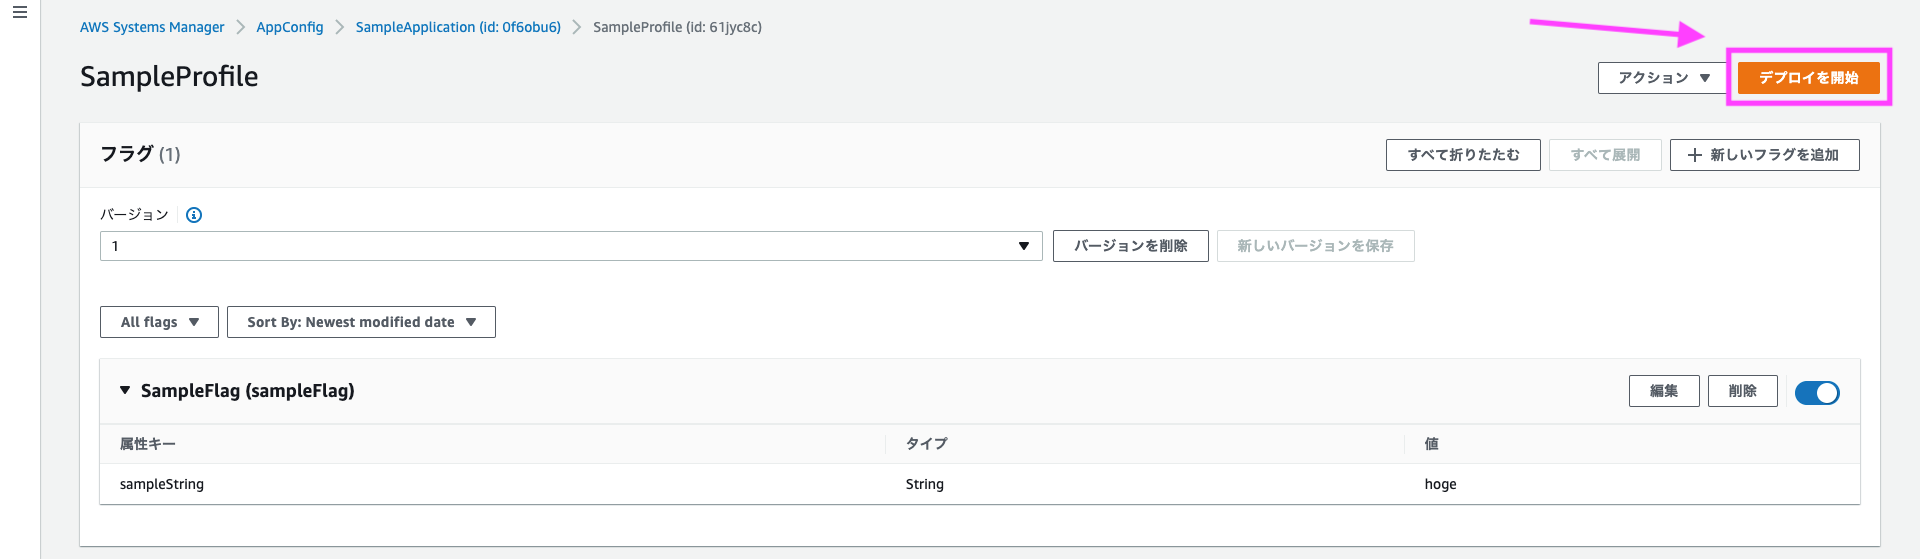Open Sort By Newest modified date dropdown
1920x559 pixels.
click(361, 322)
